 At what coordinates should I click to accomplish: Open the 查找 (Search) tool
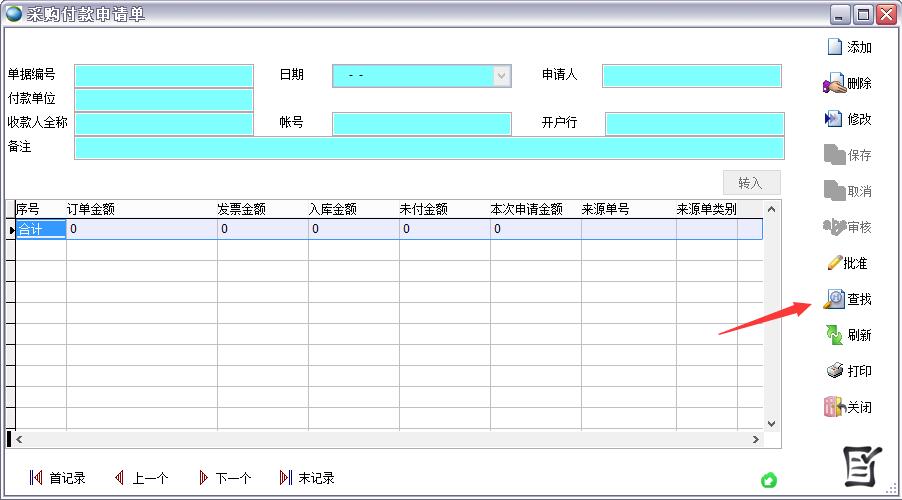tap(834, 299)
